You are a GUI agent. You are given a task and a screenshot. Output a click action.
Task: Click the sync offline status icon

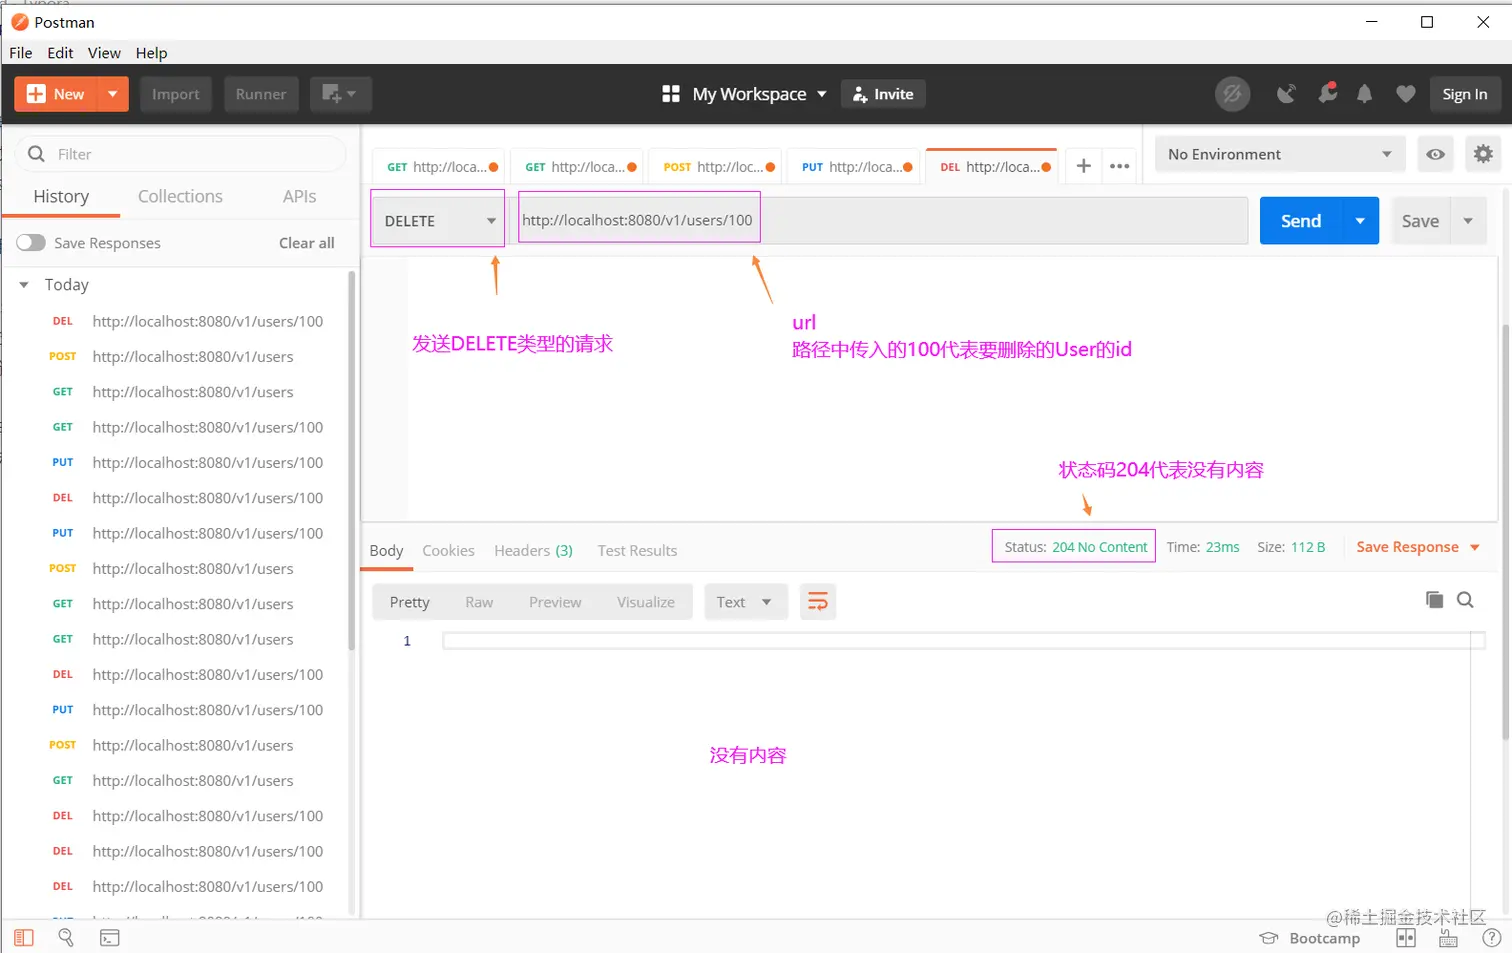pyautogui.click(x=1232, y=94)
